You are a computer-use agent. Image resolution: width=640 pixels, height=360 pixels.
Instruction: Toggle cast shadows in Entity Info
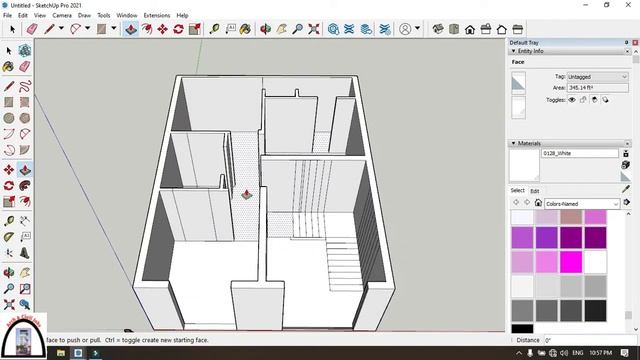tap(605, 100)
